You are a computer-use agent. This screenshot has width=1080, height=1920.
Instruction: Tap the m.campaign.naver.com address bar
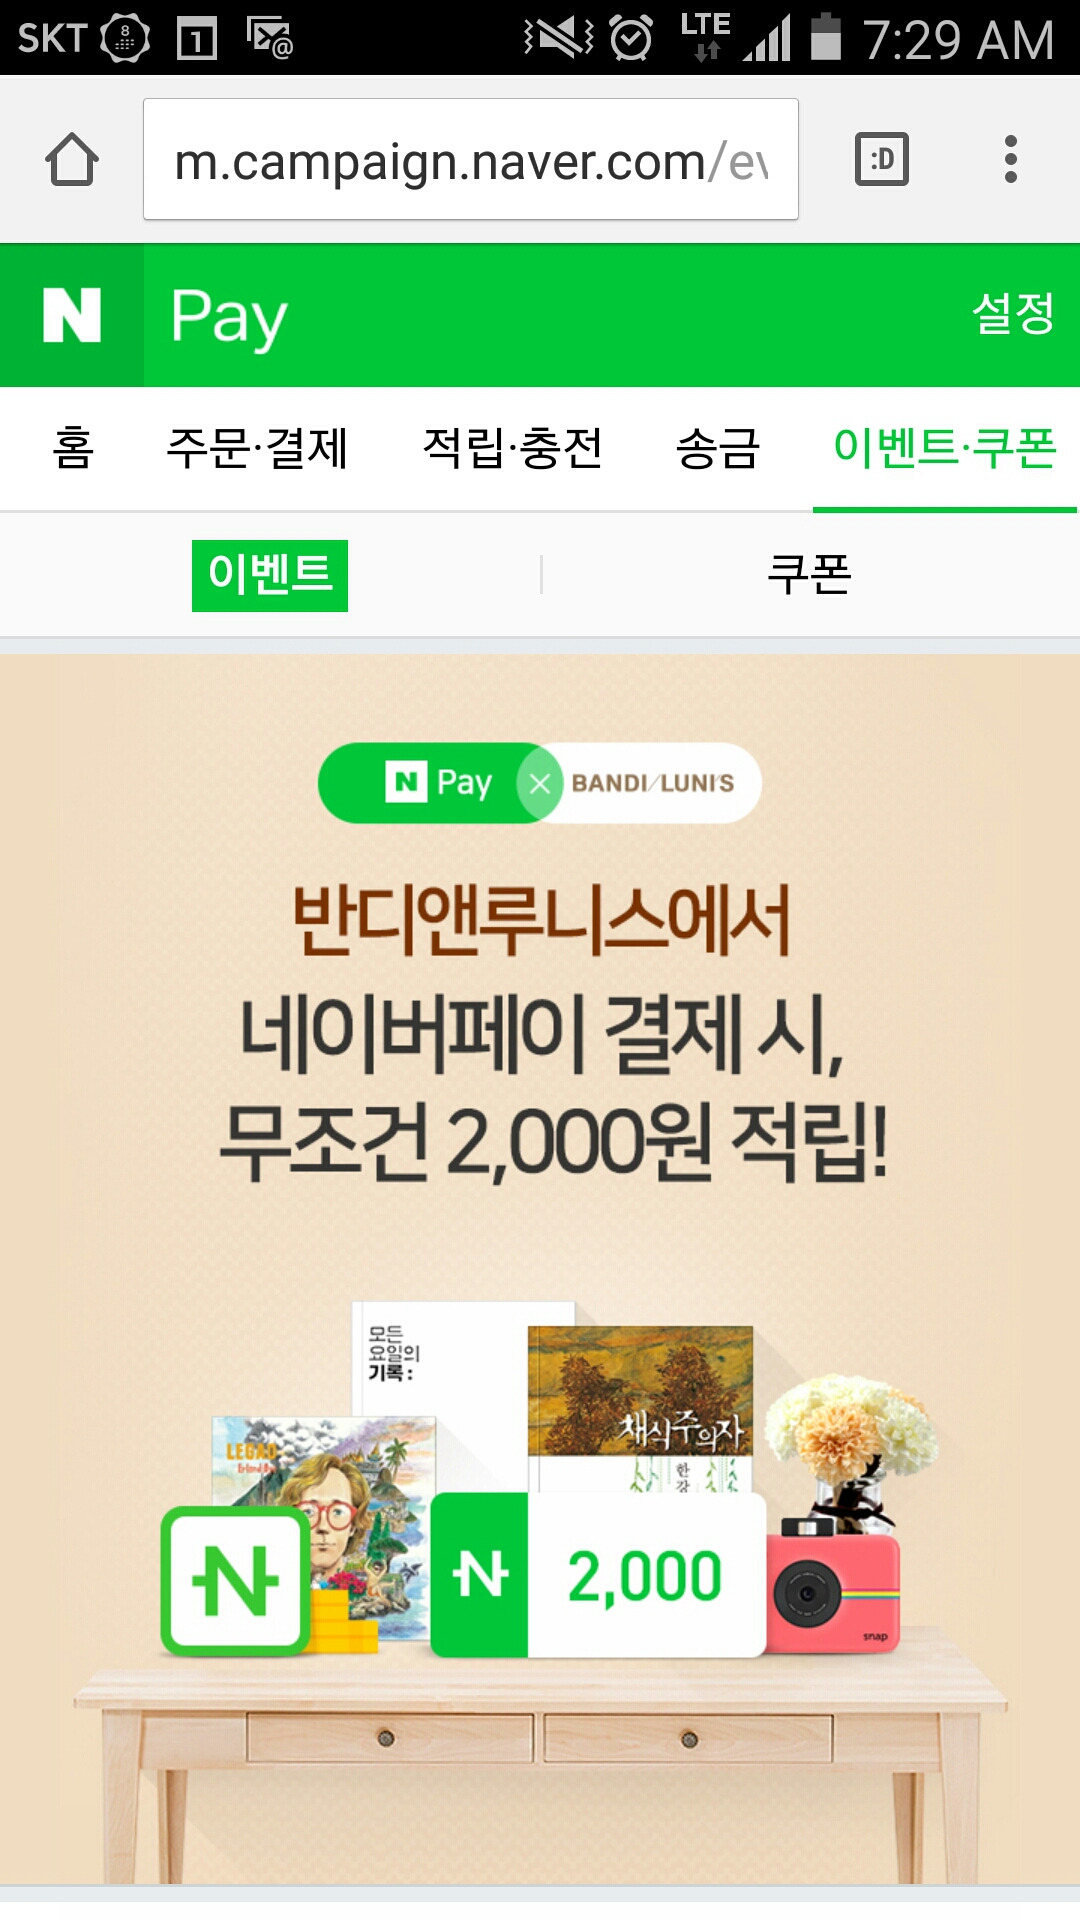click(x=471, y=159)
